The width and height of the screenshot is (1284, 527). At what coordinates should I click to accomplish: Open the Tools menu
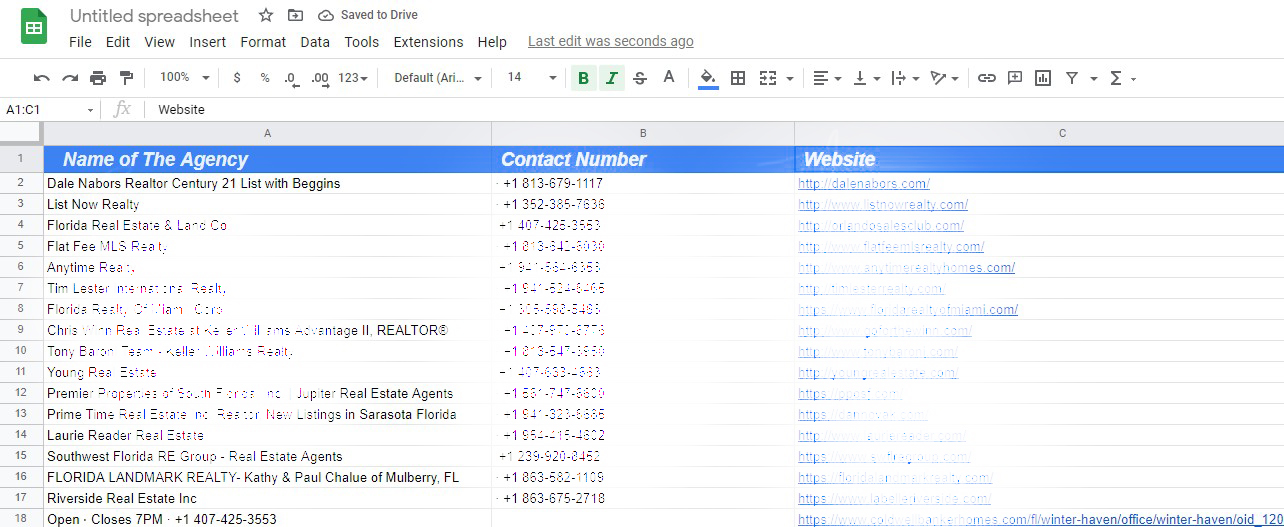click(362, 42)
